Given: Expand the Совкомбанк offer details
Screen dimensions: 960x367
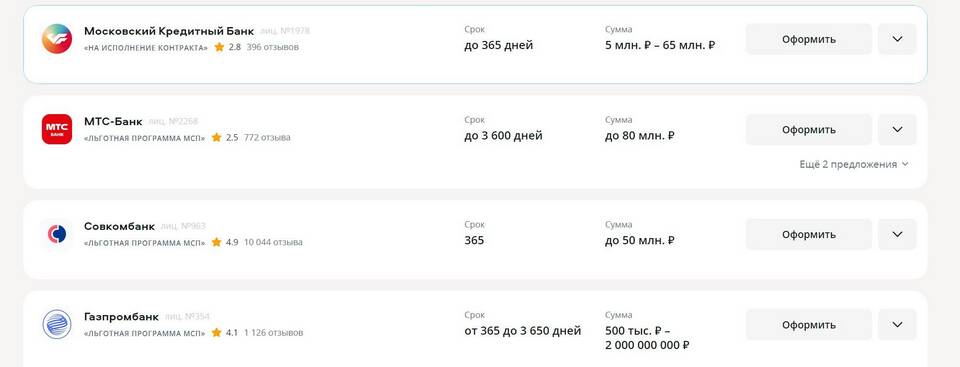Looking at the screenshot, I should [x=897, y=234].
